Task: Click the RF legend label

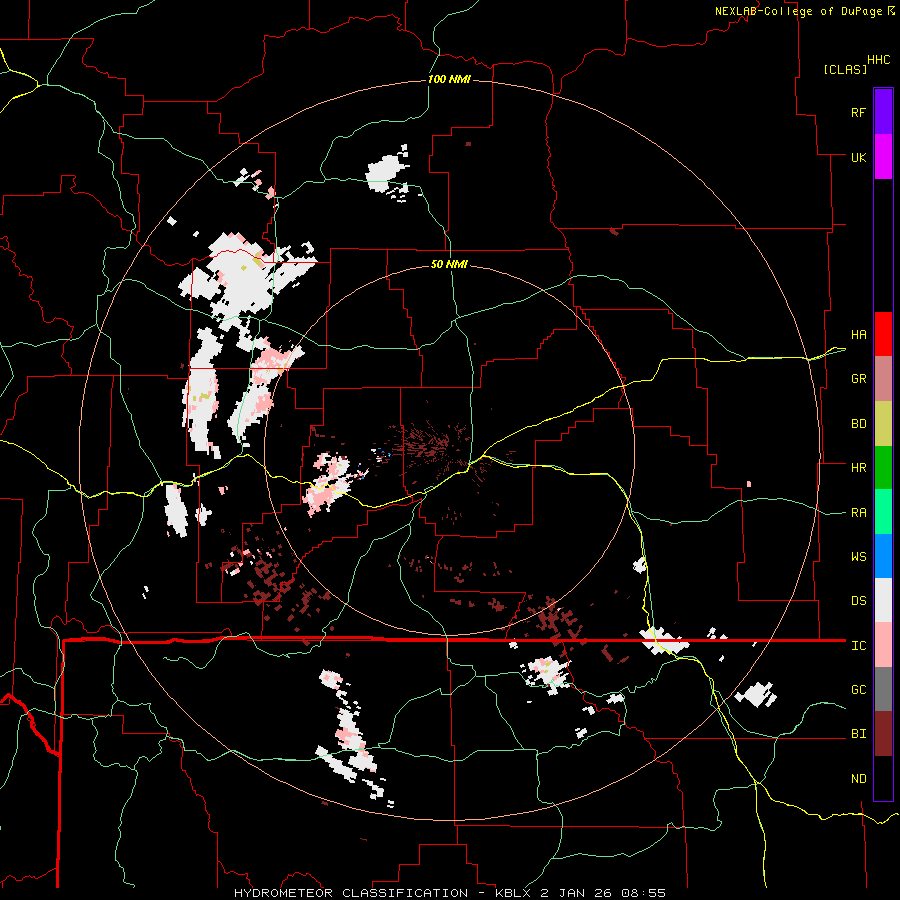Action: 859,112
